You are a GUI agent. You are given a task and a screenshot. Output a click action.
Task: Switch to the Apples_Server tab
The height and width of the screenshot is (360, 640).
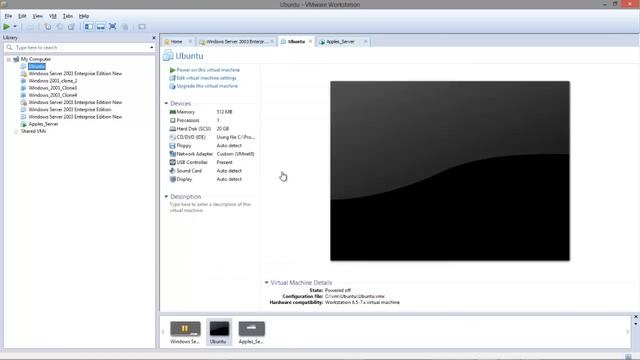pyautogui.click(x=340, y=42)
